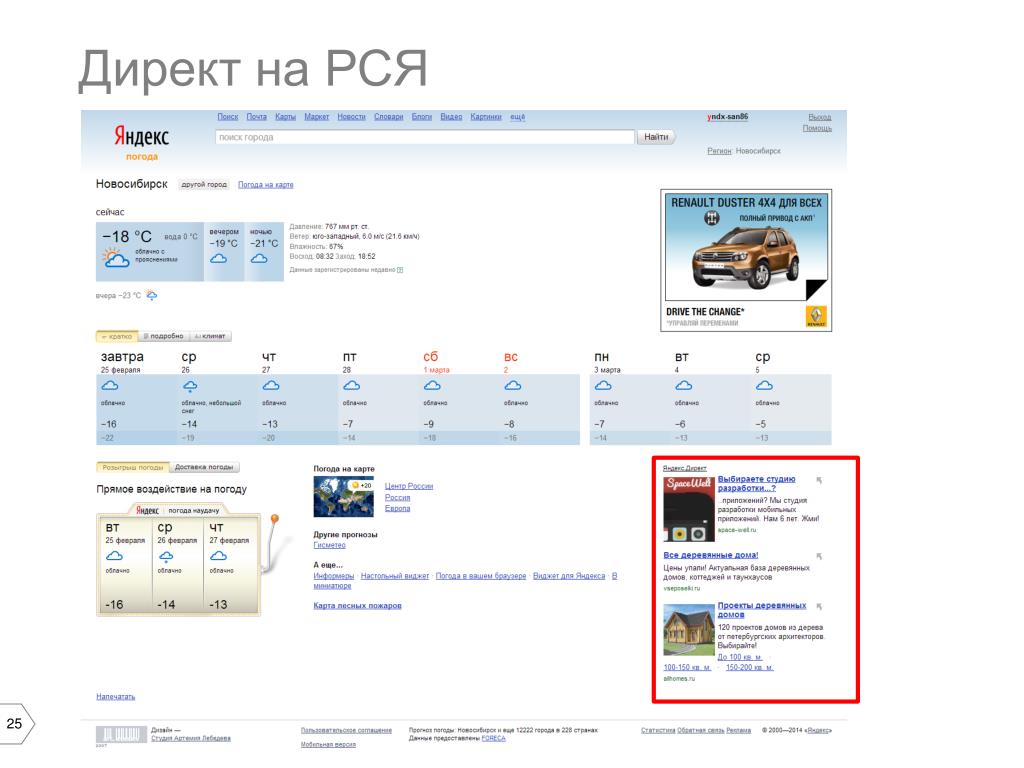The image size is (1024, 768).
Task: Open Видео in the top navigation
Action: tap(451, 117)
